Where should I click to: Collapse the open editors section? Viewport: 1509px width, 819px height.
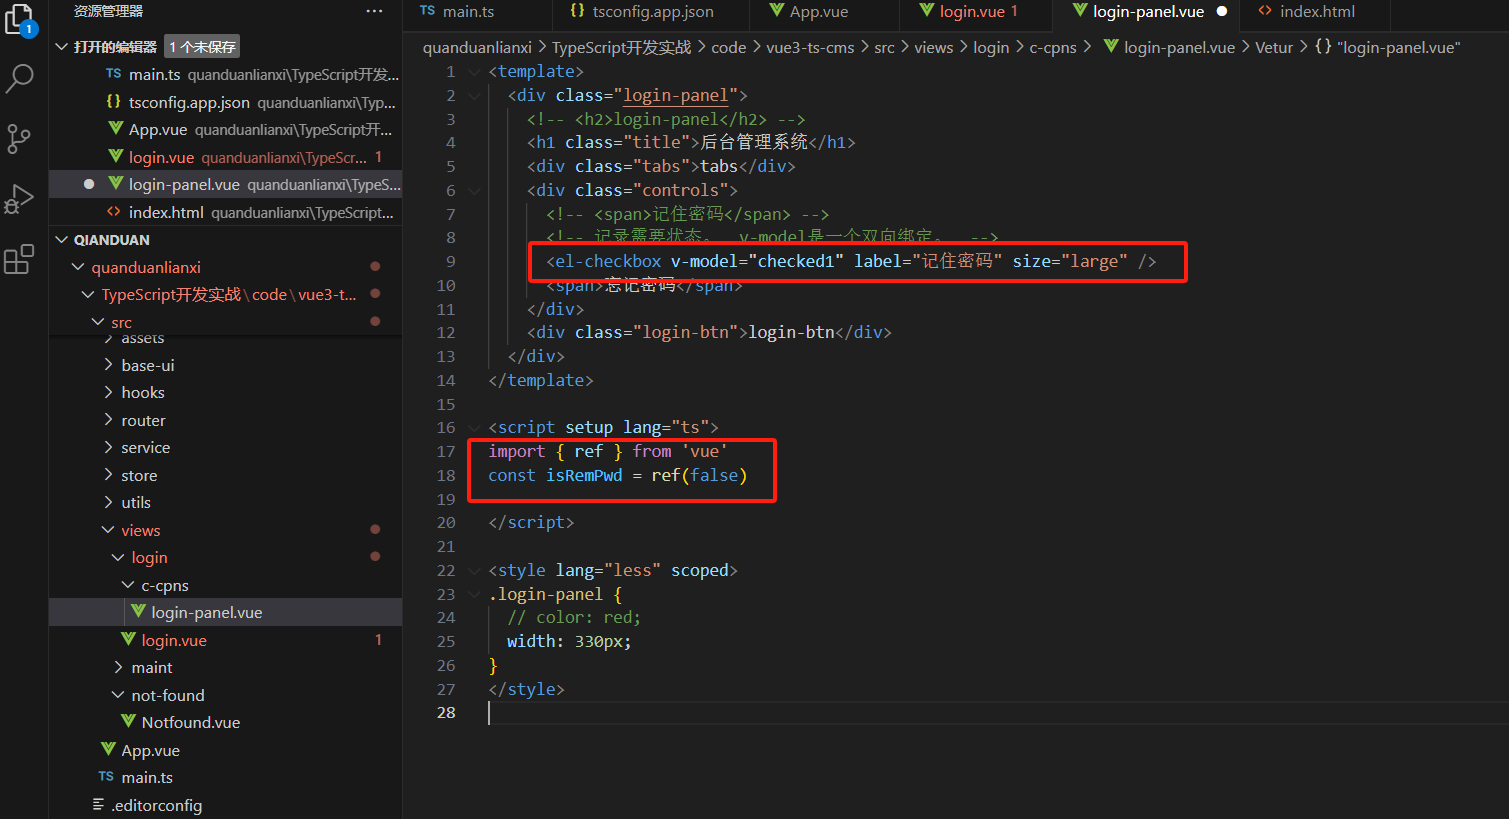point(62,47)
